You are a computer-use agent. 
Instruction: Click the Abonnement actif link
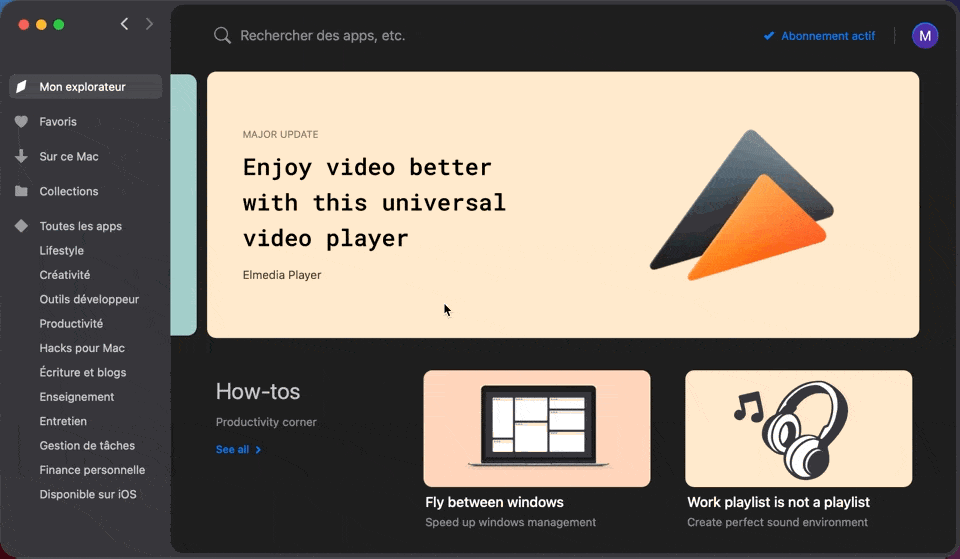coord(828,36)
